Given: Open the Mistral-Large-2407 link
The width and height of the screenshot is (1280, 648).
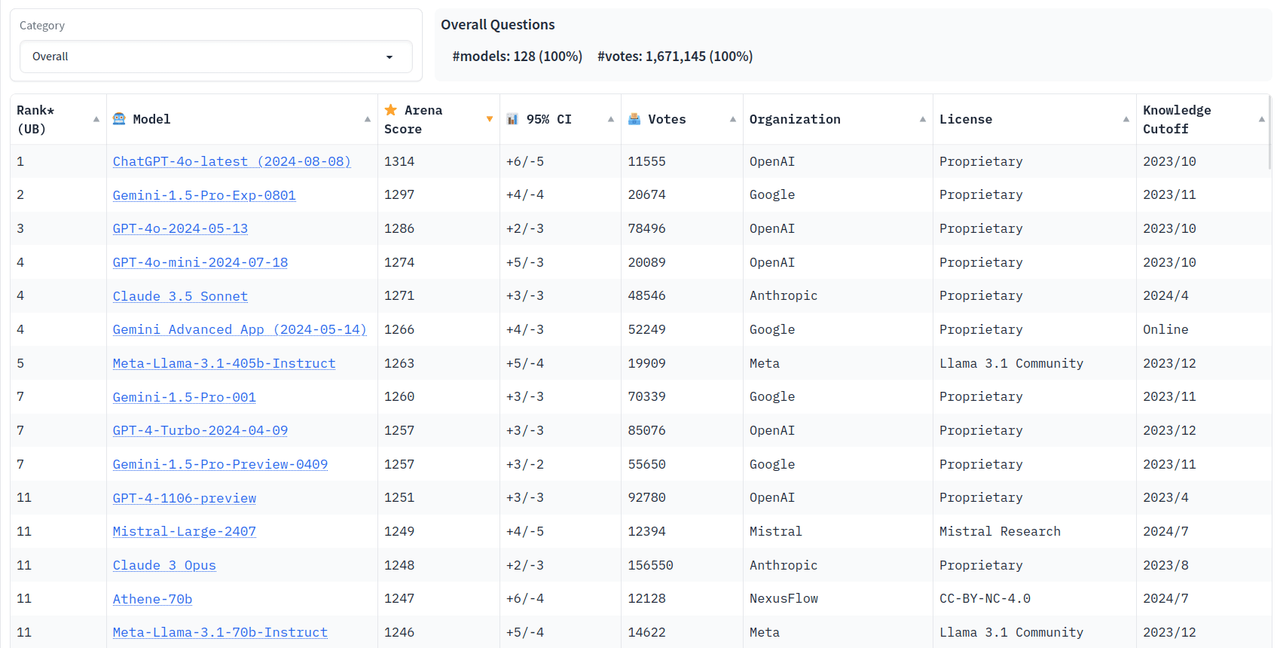Looking at the screenshot, I should tap(184, 531).
